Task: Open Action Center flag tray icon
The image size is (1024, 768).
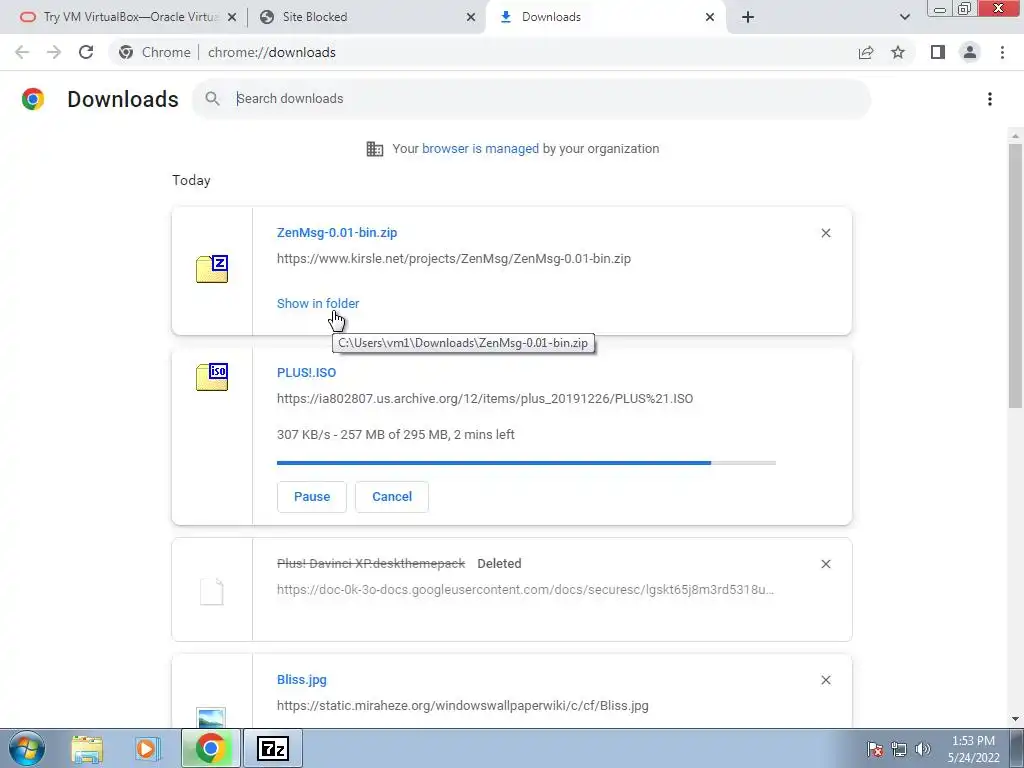Action: point(875,749)
